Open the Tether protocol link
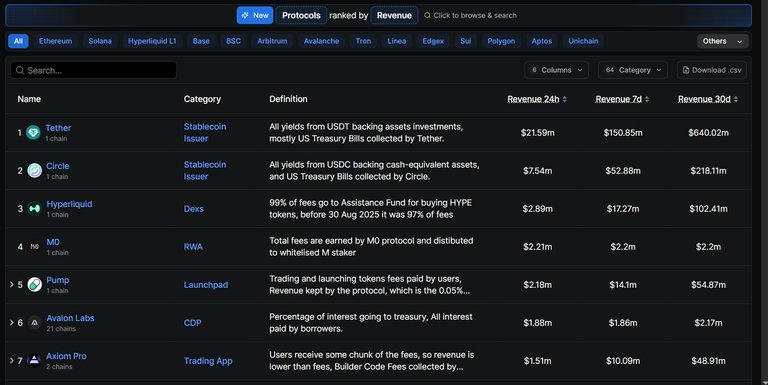The width and height of the screenshot is (768, 385). point(58,128)
